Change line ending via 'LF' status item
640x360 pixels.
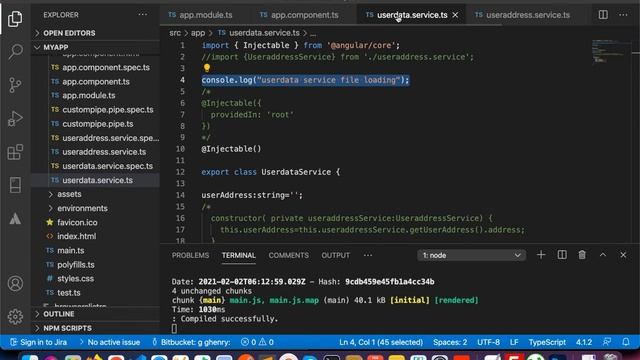(514, 342)
